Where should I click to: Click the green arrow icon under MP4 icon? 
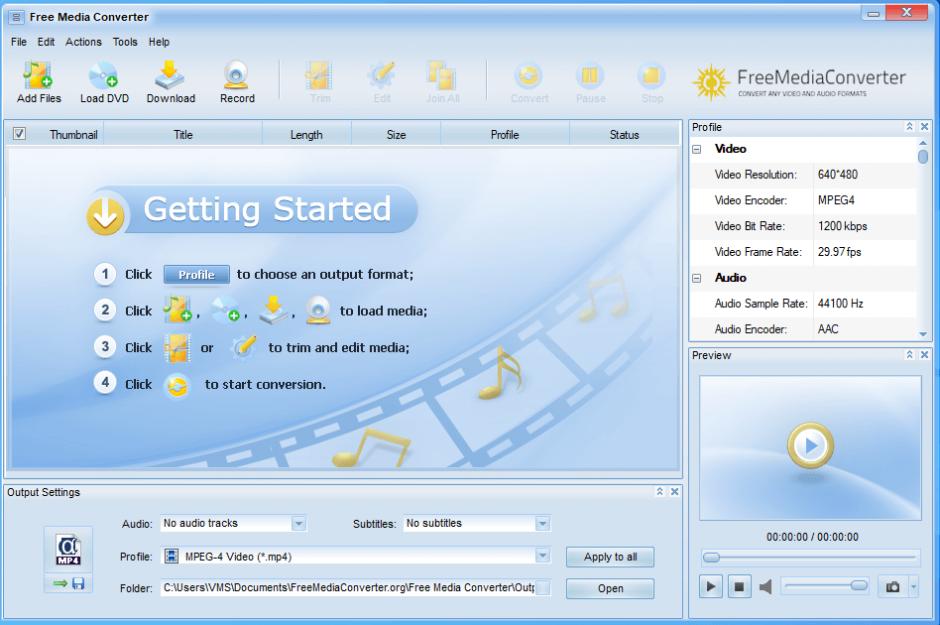point(60,583)
